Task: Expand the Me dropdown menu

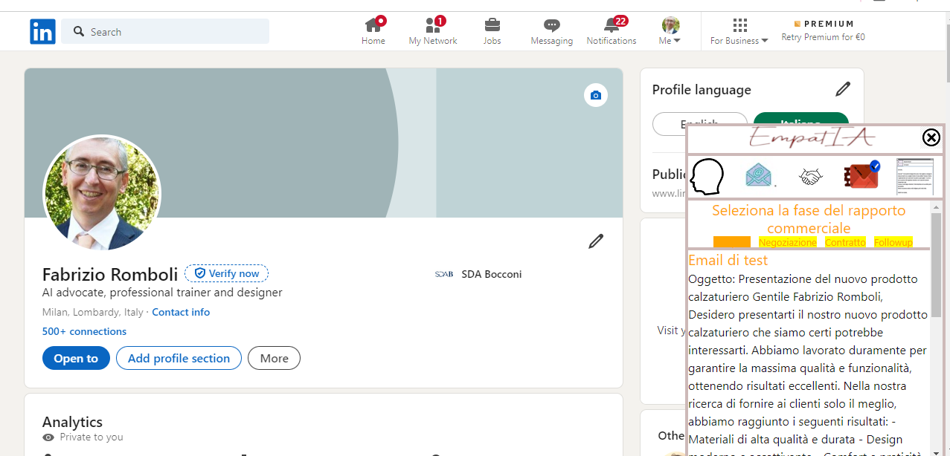Action: point(670,31)
